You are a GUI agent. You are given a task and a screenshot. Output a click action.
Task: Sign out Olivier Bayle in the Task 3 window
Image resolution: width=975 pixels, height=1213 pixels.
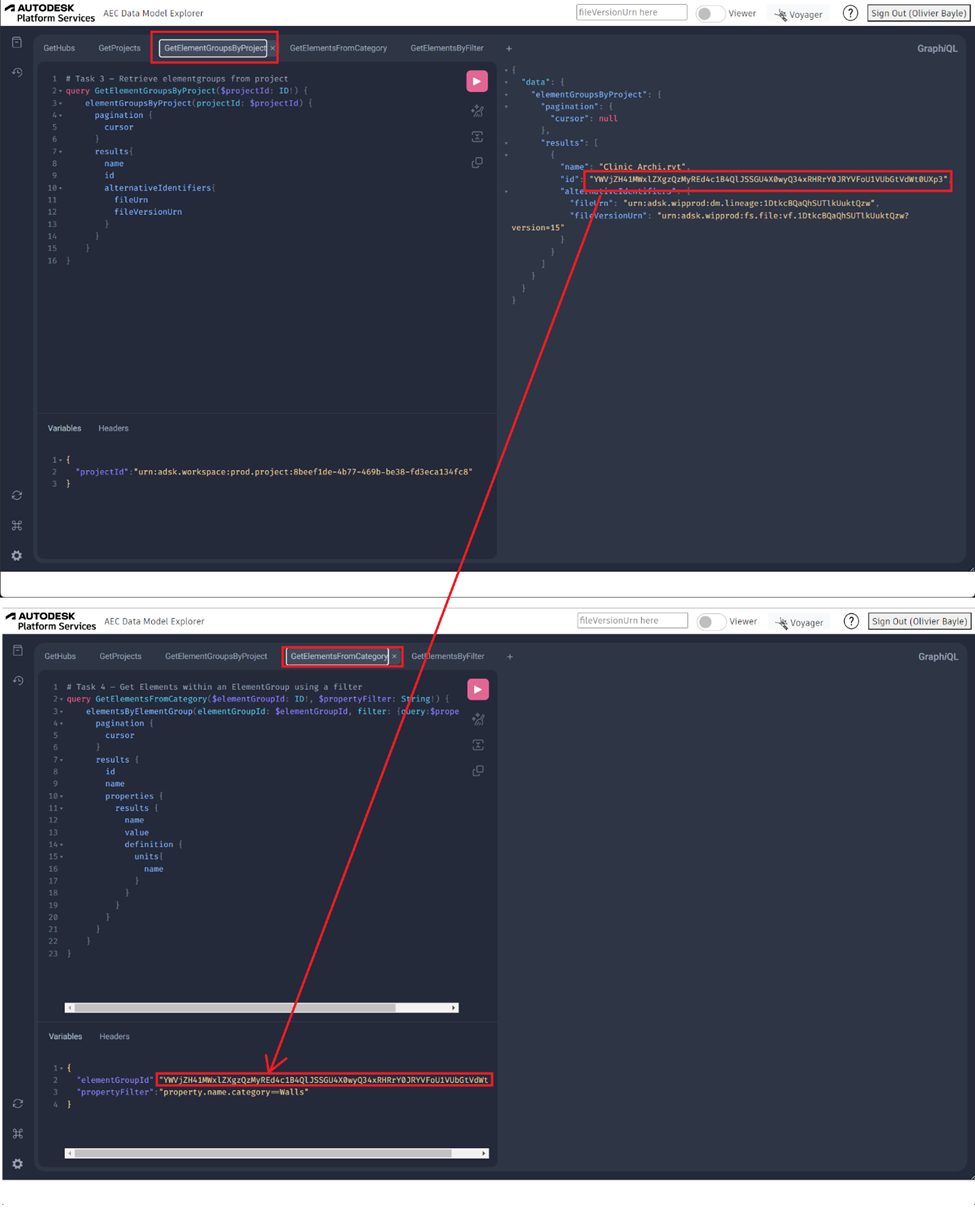(x=918, y=13)
